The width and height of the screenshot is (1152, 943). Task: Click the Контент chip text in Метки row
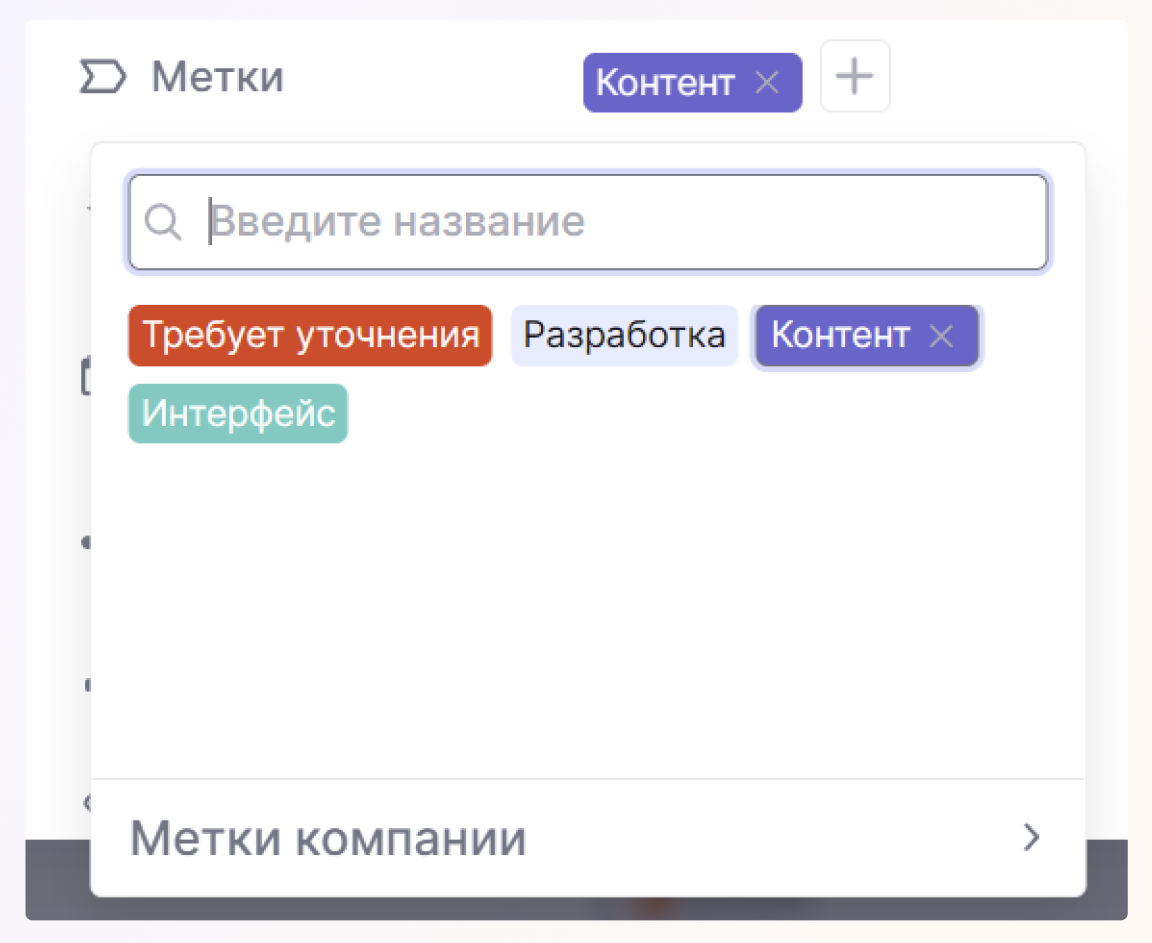click(x=665, y=83)
